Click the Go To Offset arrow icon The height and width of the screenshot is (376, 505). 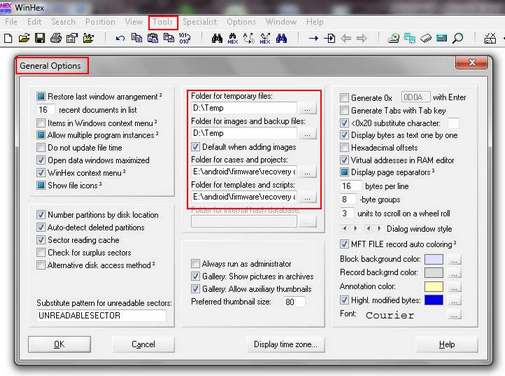pyautogui.click(x=313, y=39)
